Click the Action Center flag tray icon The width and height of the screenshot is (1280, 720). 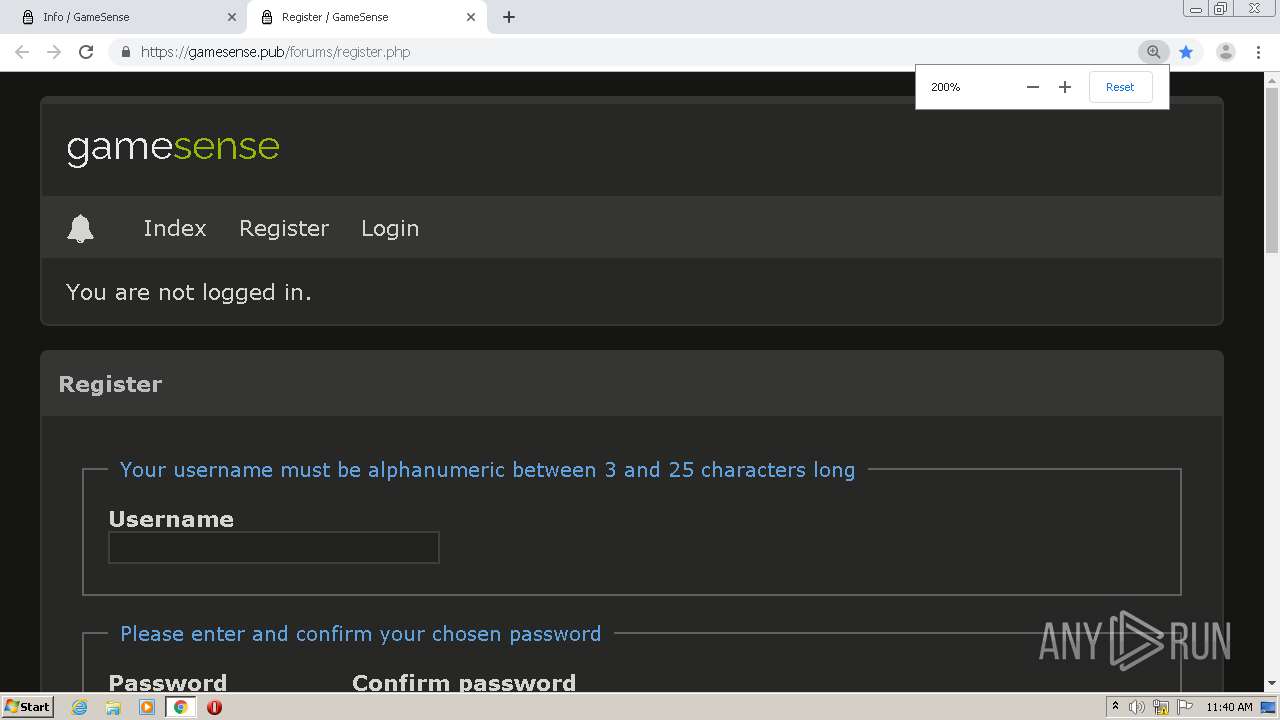(x=1185, y=707)
